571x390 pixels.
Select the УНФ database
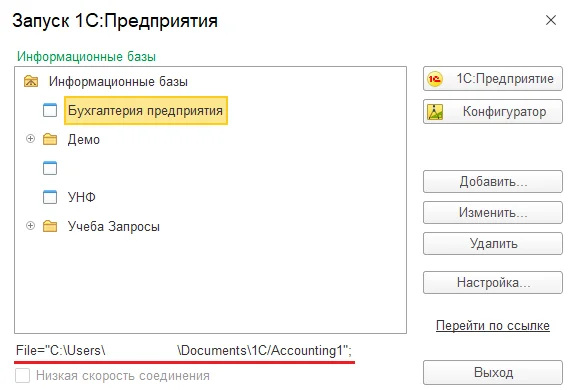82,197
